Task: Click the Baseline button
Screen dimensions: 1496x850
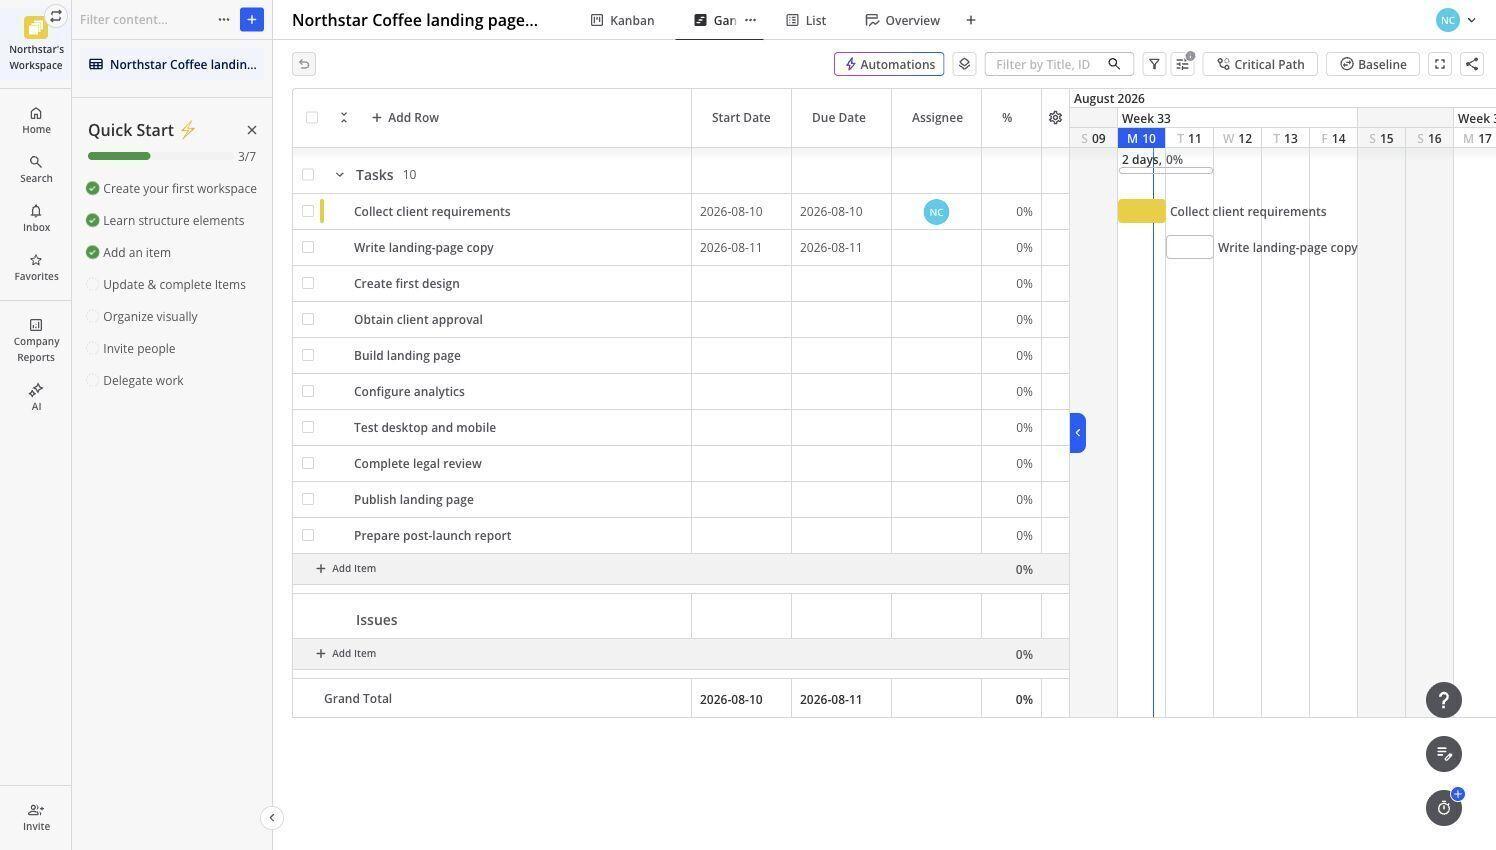Action: tap(1372, 64)
